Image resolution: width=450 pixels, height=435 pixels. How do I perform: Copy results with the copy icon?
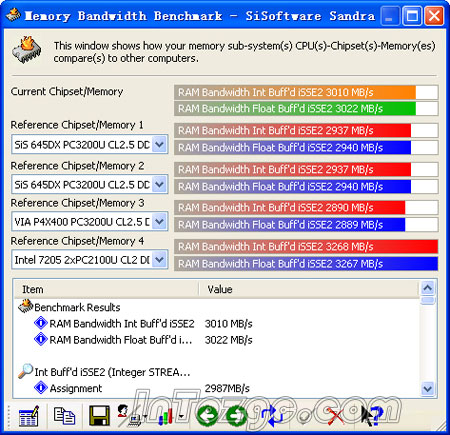click(64, 416)
